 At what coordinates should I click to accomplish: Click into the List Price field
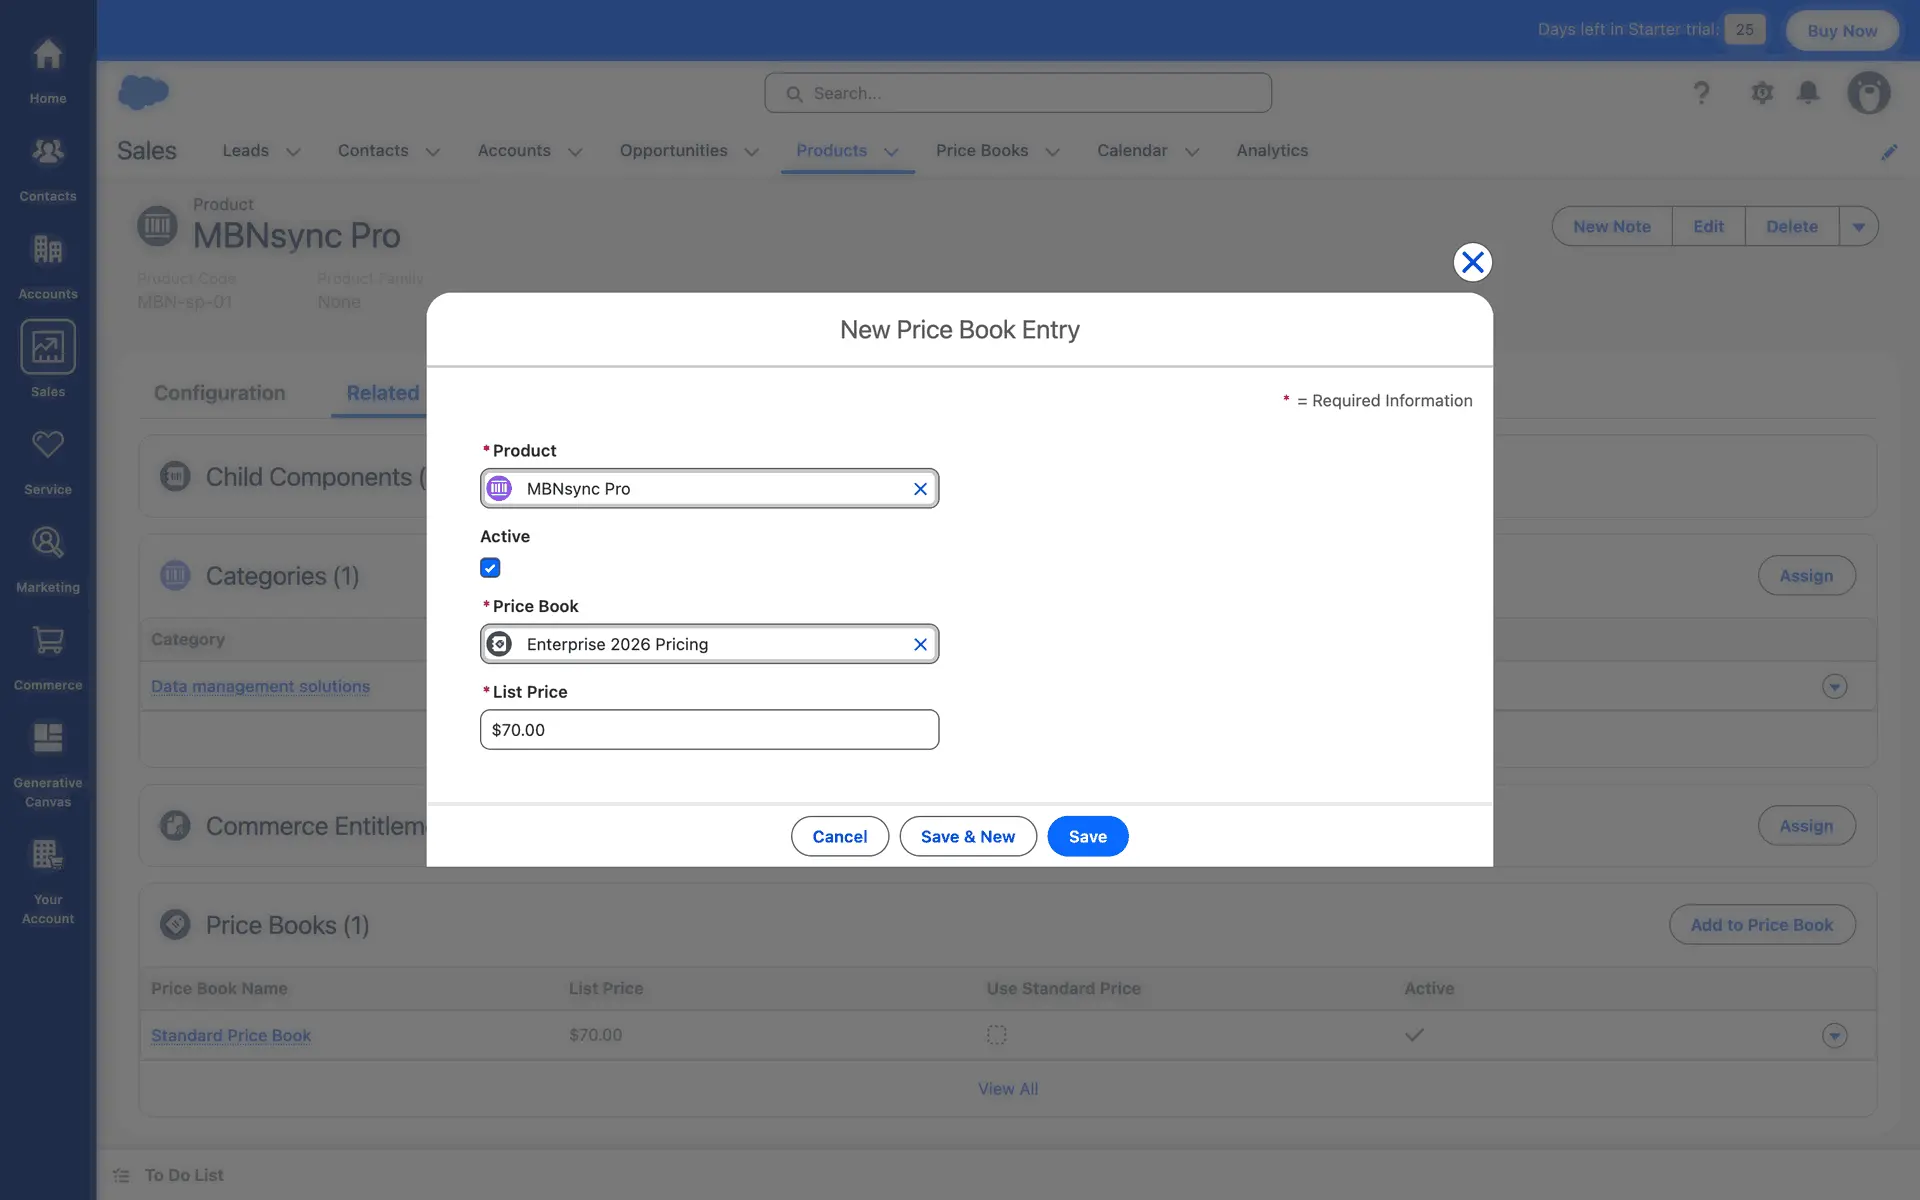[x=709, y=730]
